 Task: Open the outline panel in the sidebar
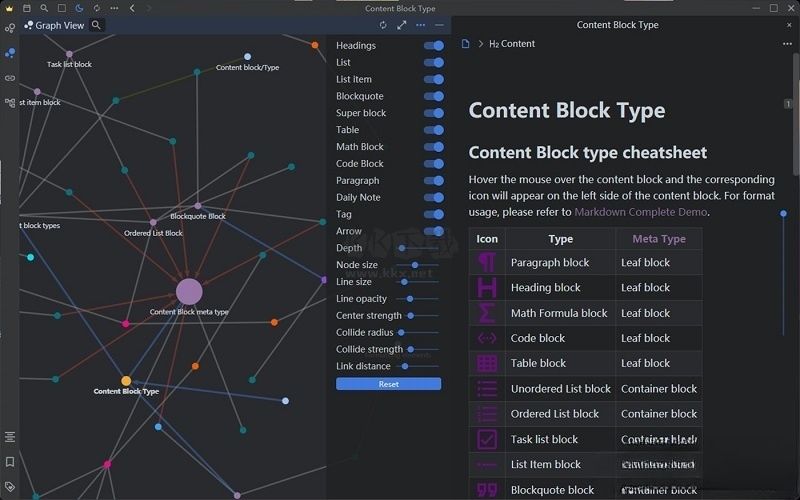pos(10,437)
